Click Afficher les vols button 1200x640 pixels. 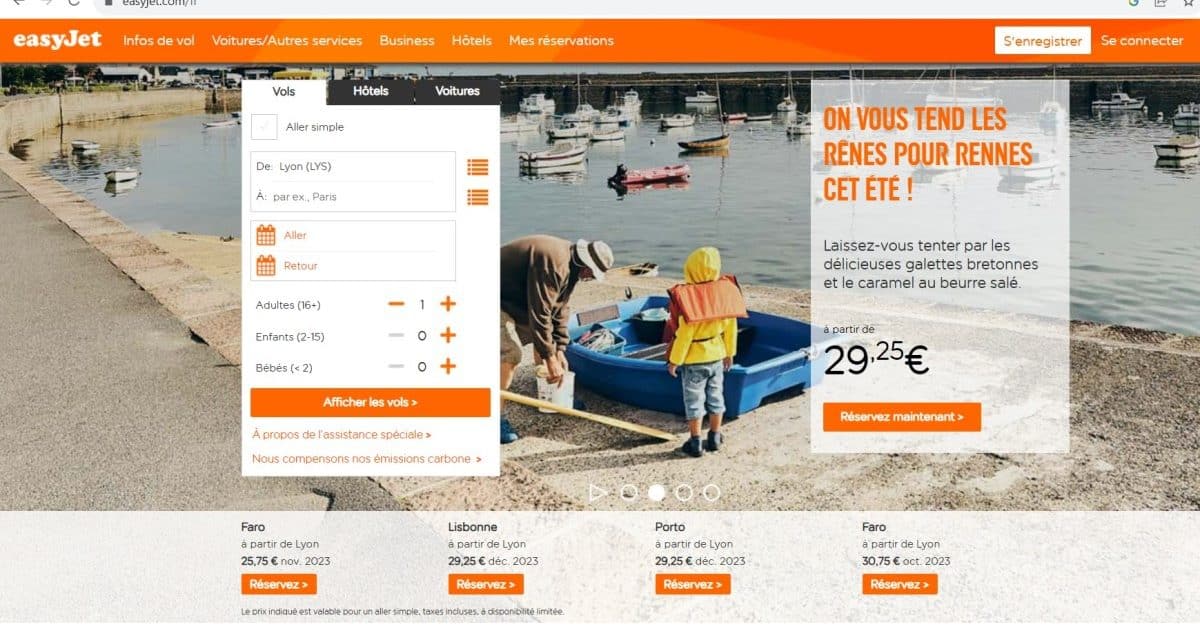click(x=370, y=402)
